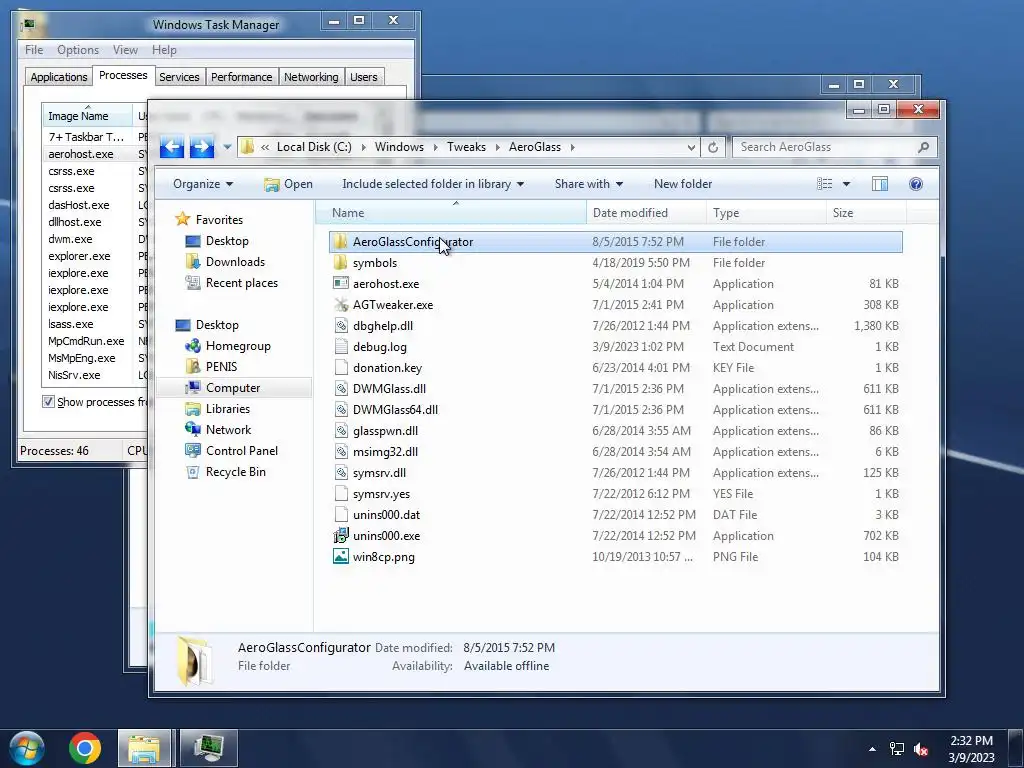This screenshot has width=1024, height=768.
Task: Sort files by the Size column header
Action: (x=866, y=213)
